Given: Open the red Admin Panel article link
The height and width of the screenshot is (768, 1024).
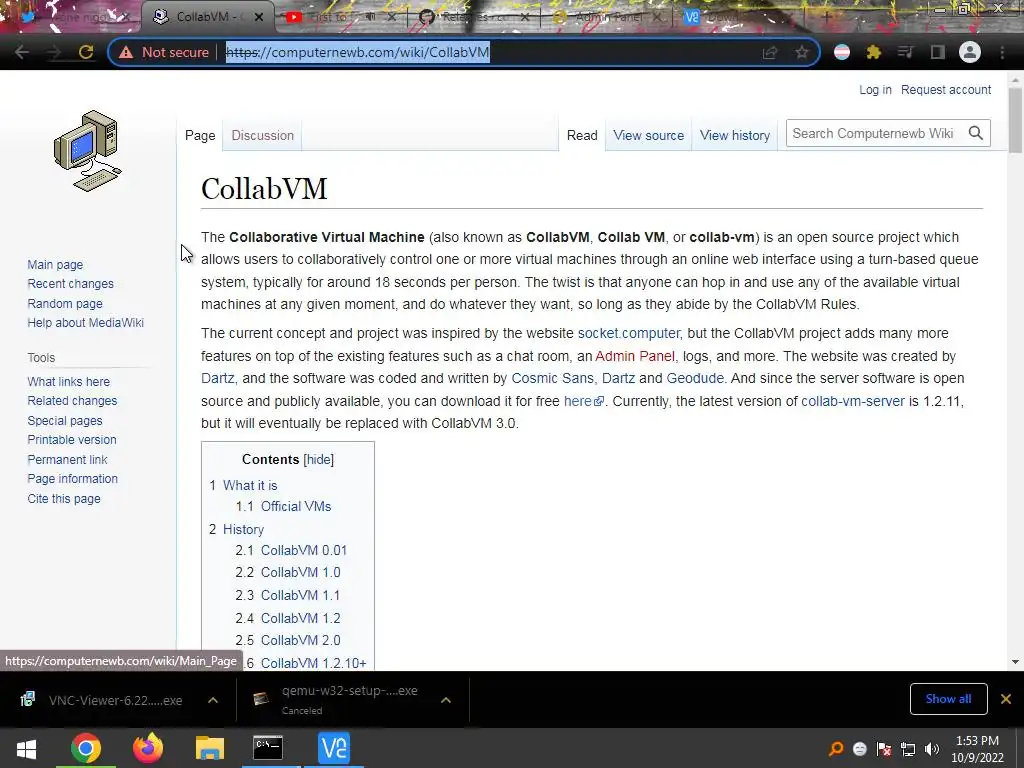Looking at the screenshot, I should 635,356.
